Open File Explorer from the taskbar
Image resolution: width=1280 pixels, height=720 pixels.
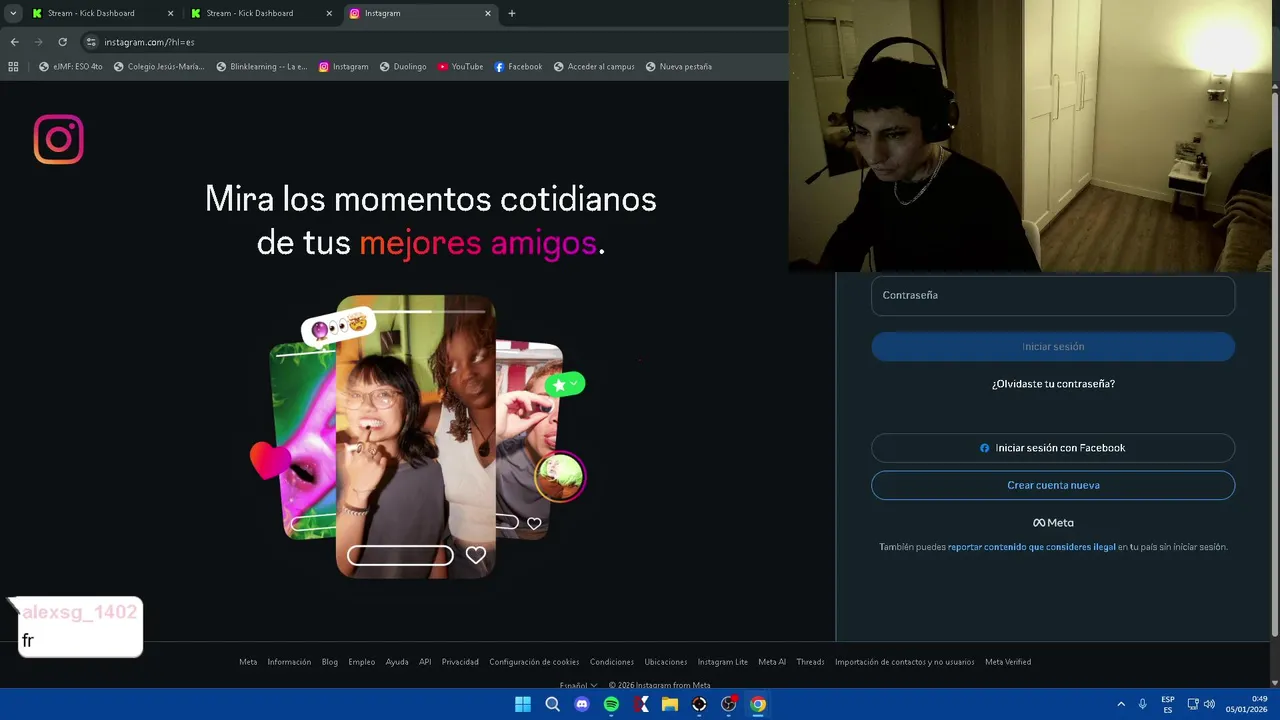click(670, 704)
